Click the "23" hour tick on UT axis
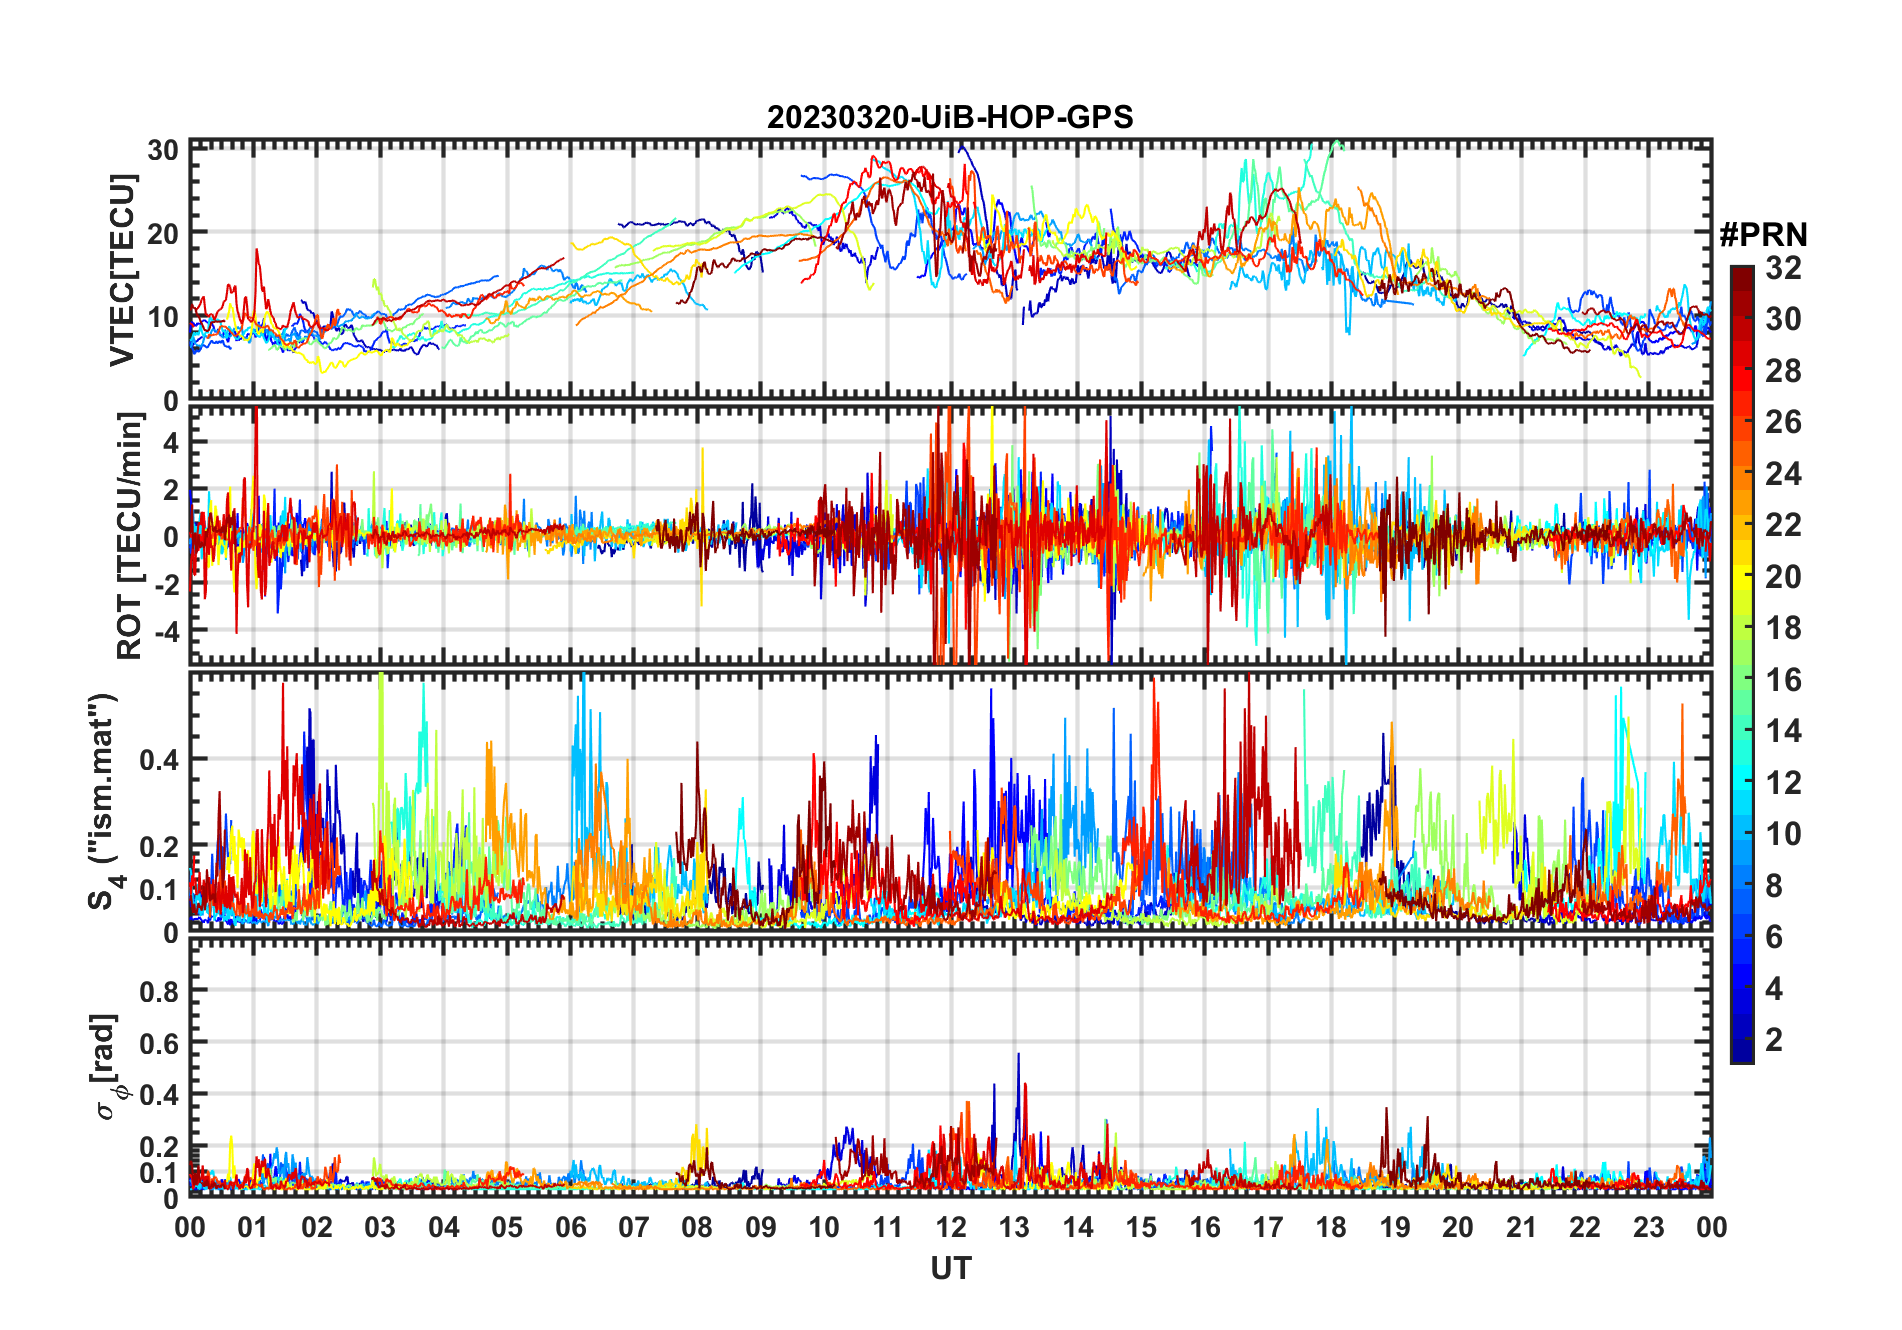1902x1330 pixels. (1648, 1227)
